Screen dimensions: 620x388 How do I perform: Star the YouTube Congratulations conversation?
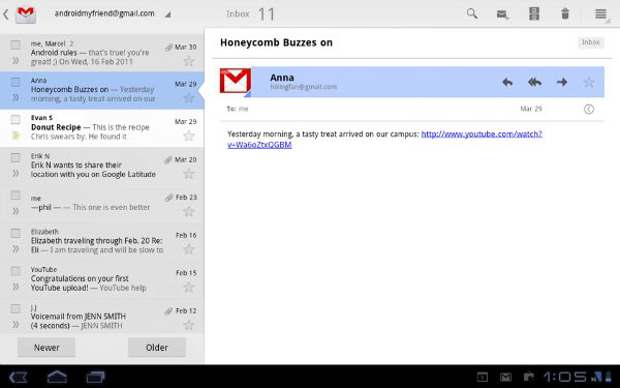point(189,287)
